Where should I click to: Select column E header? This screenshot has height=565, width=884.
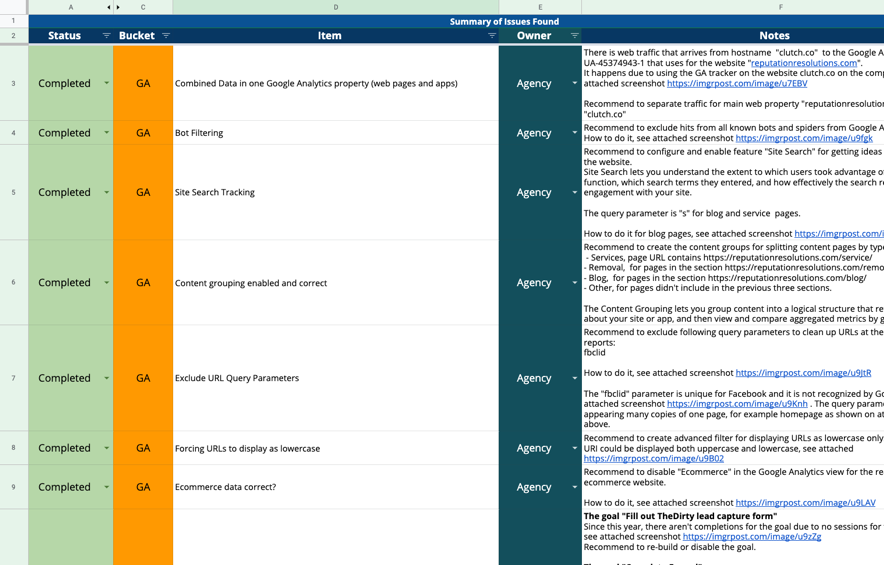point(540,7)
